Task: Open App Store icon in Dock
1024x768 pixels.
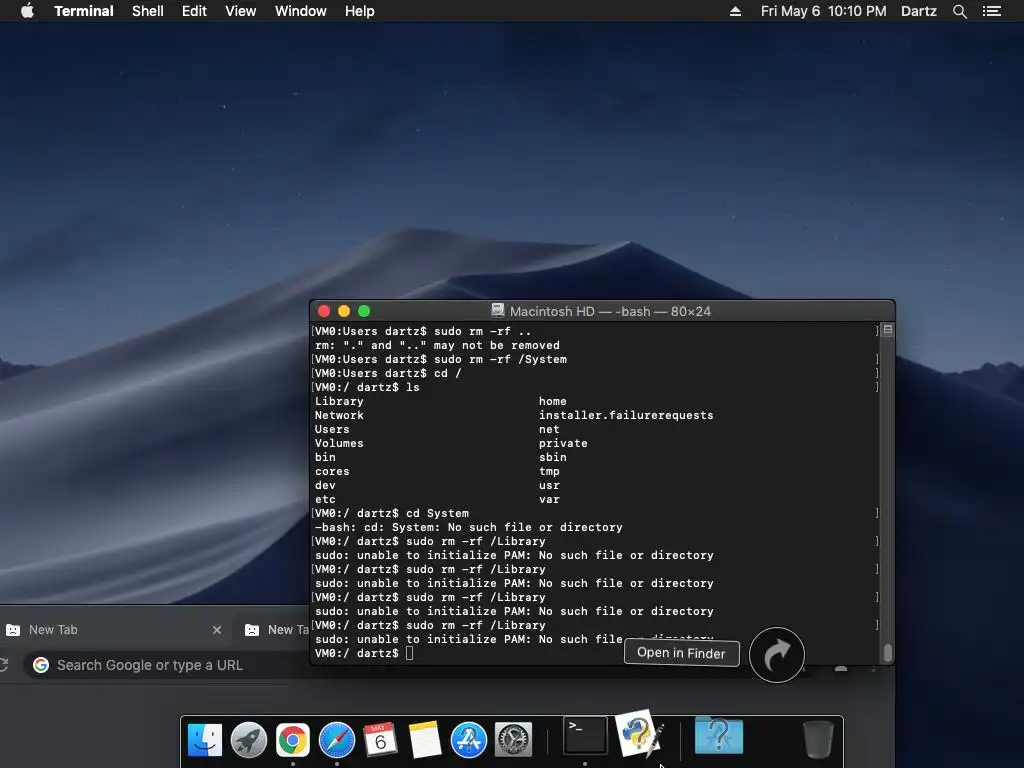Action: (x=468, y=740)
